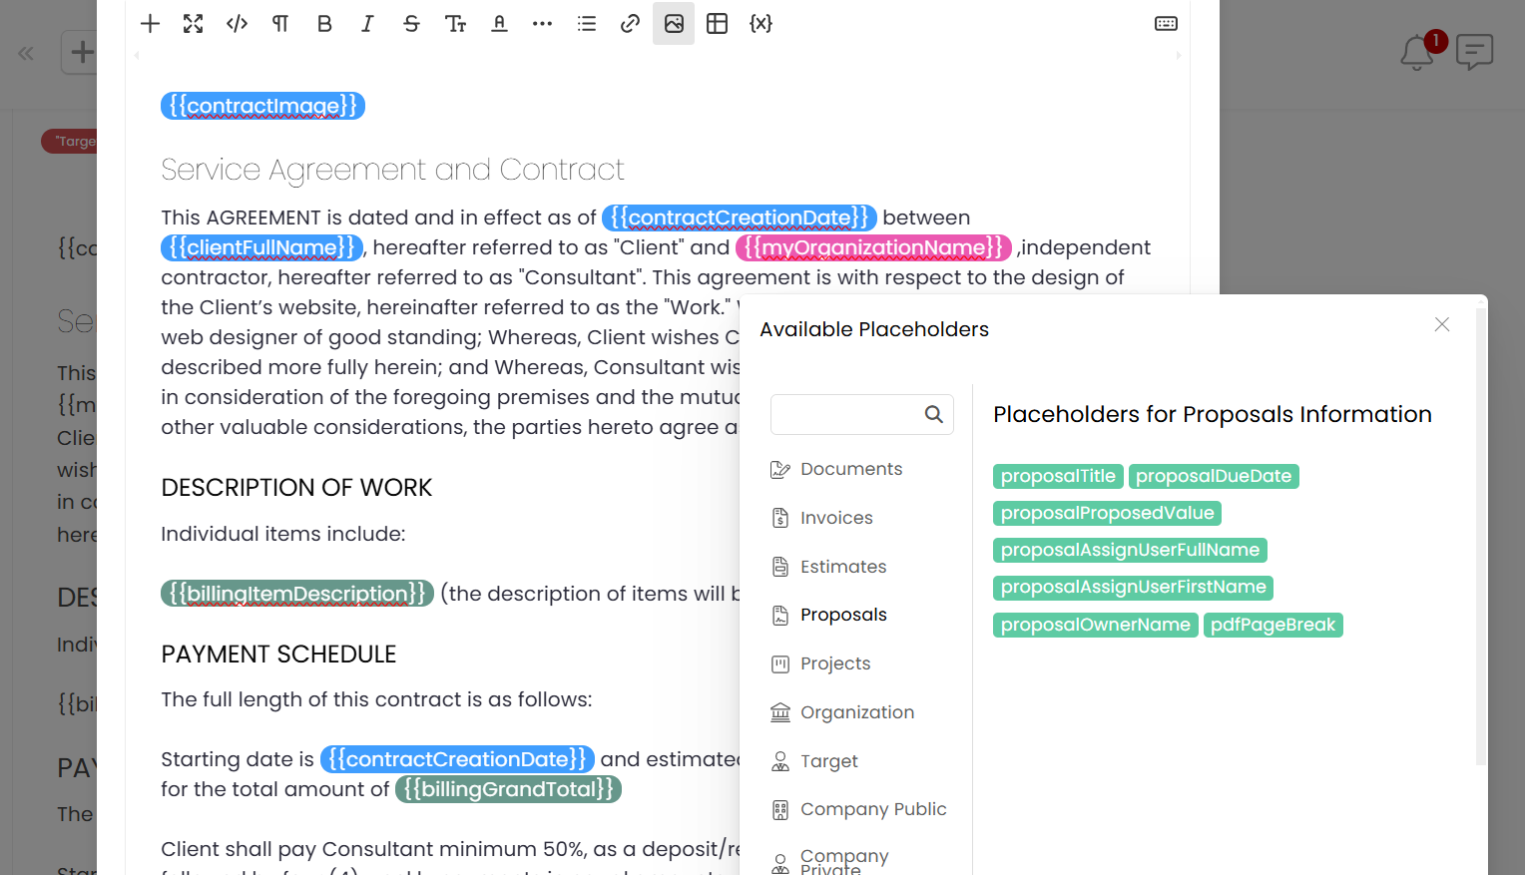Select the Organization placeholder category
This screenshot has height=875, width=1525.
tap(857, 712)
